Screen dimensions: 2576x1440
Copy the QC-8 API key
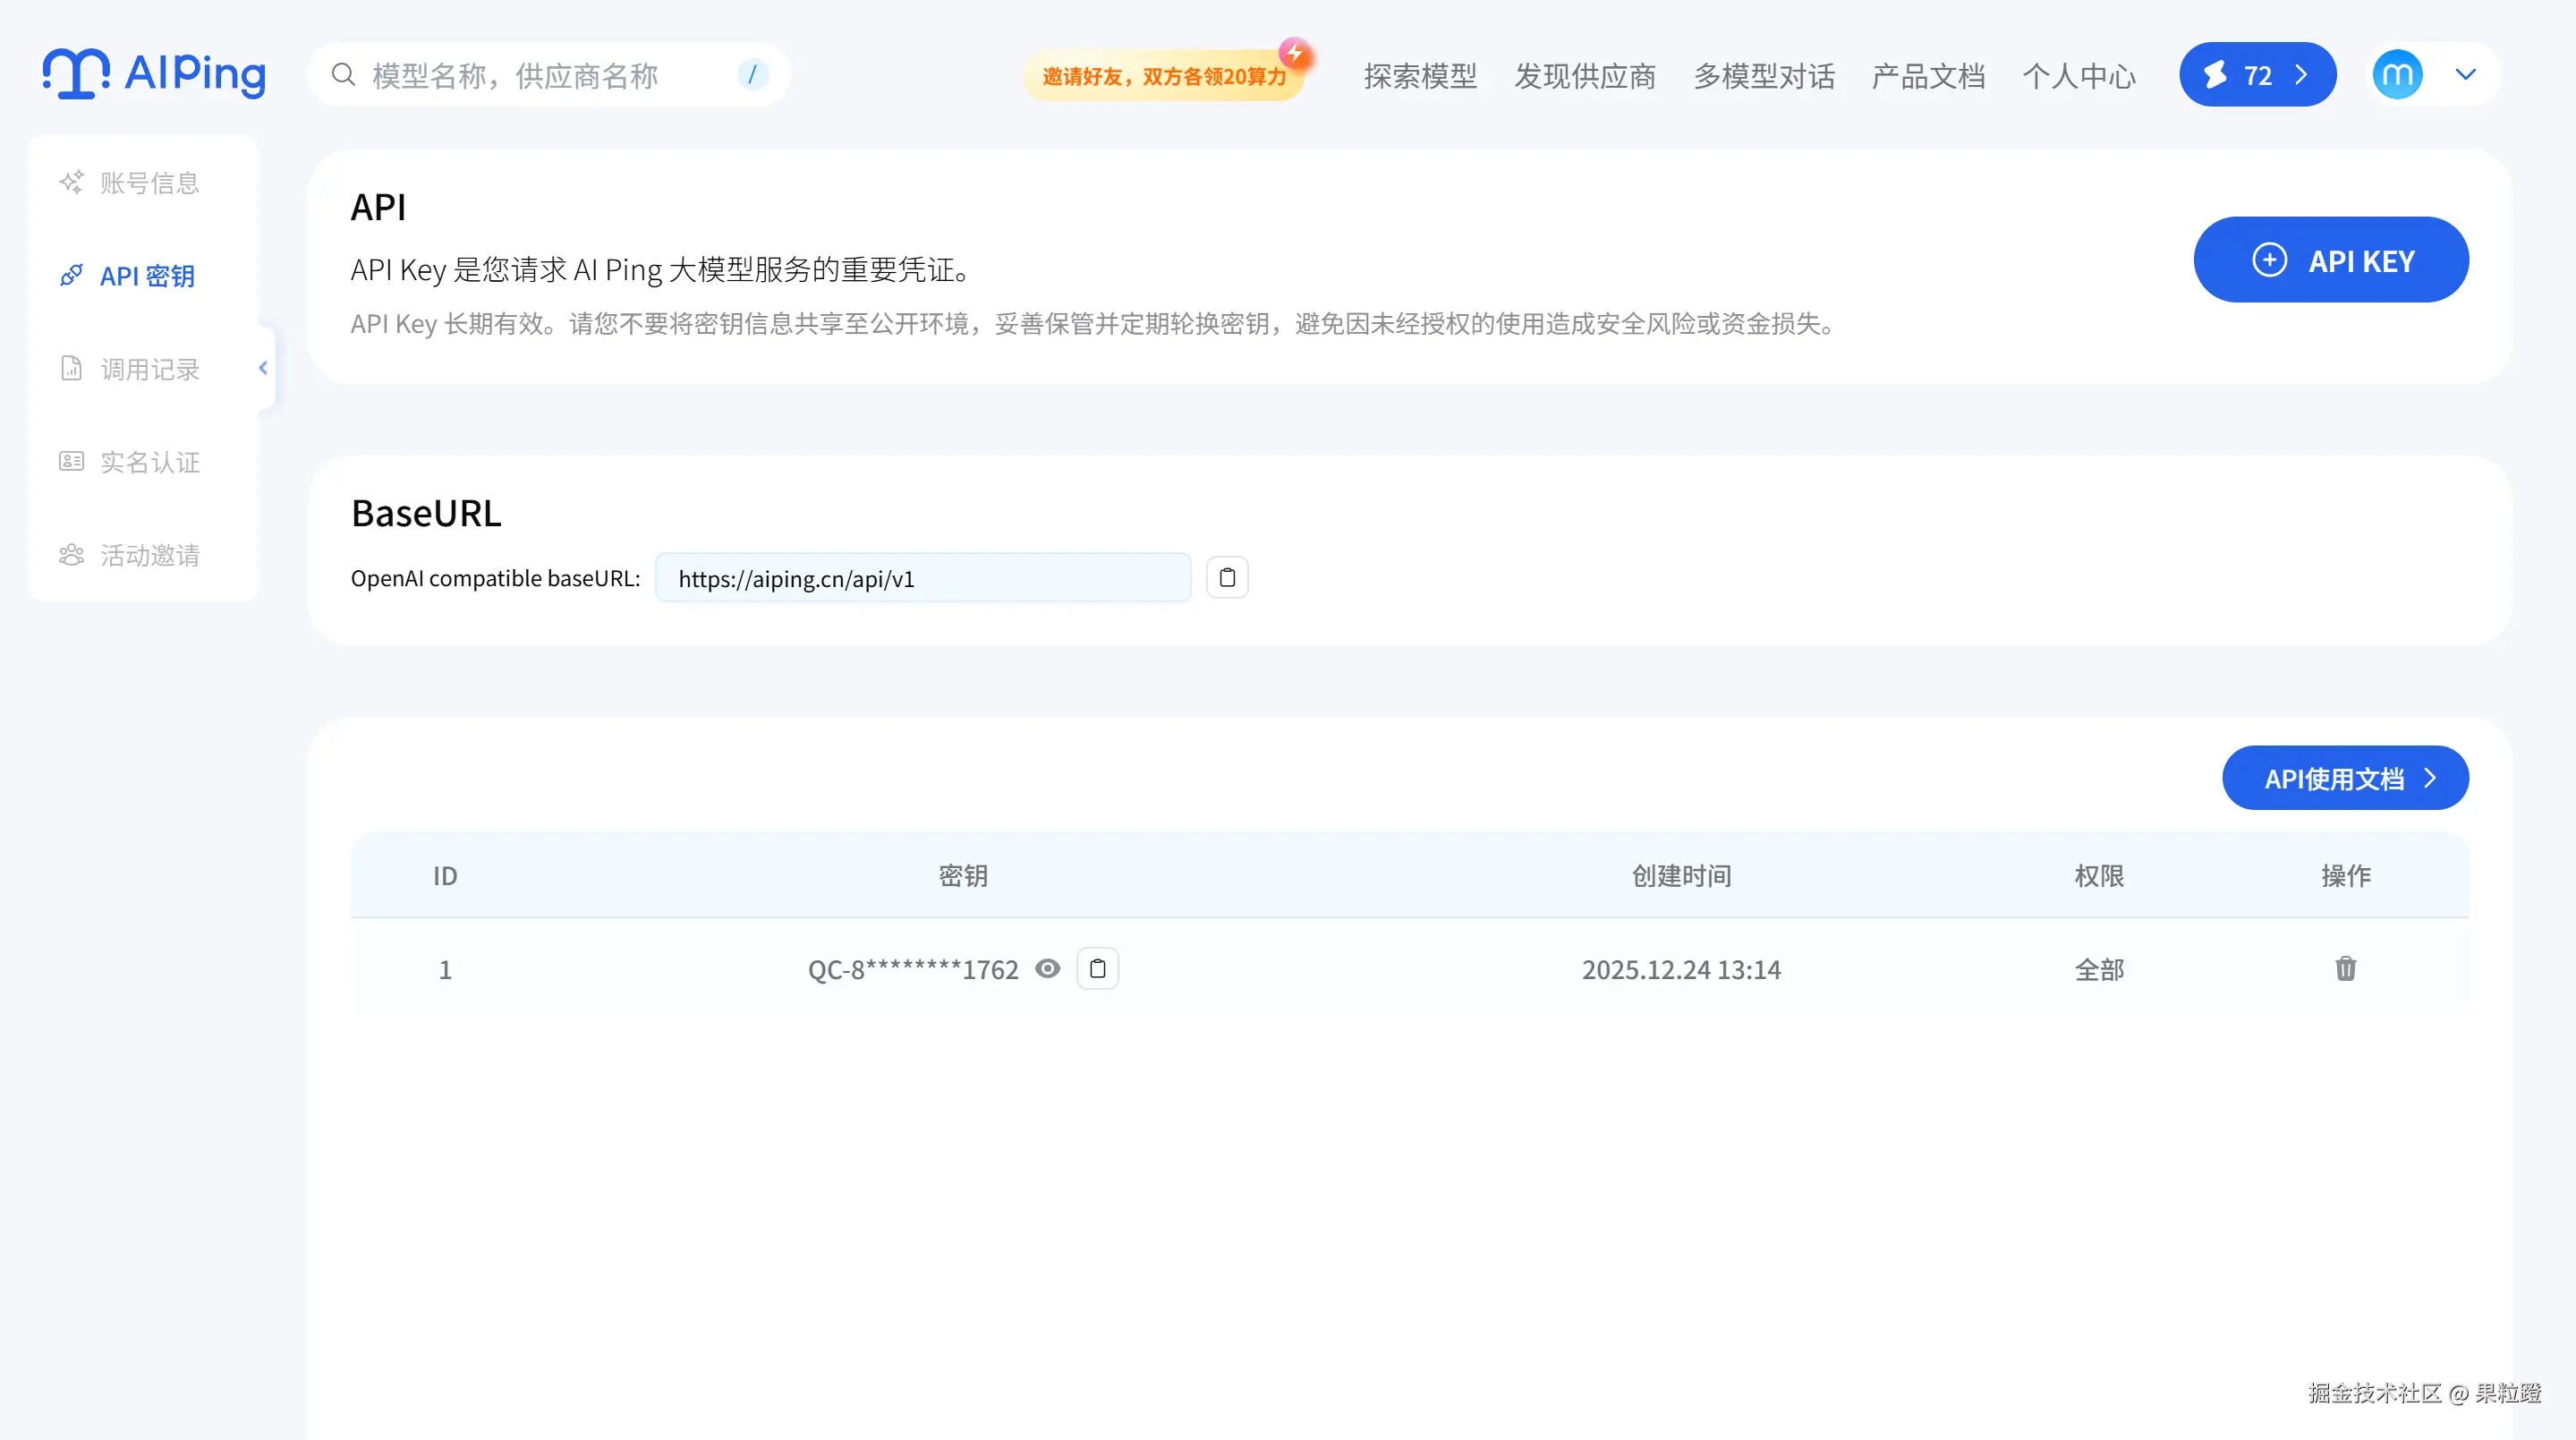1097,968
